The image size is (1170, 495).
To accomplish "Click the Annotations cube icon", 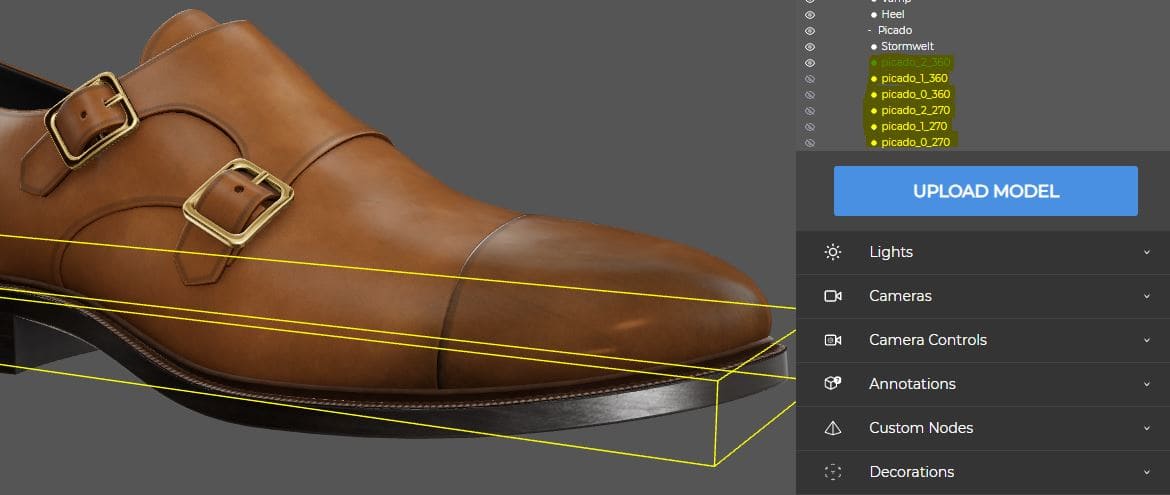I will click(x=833, y=384).
